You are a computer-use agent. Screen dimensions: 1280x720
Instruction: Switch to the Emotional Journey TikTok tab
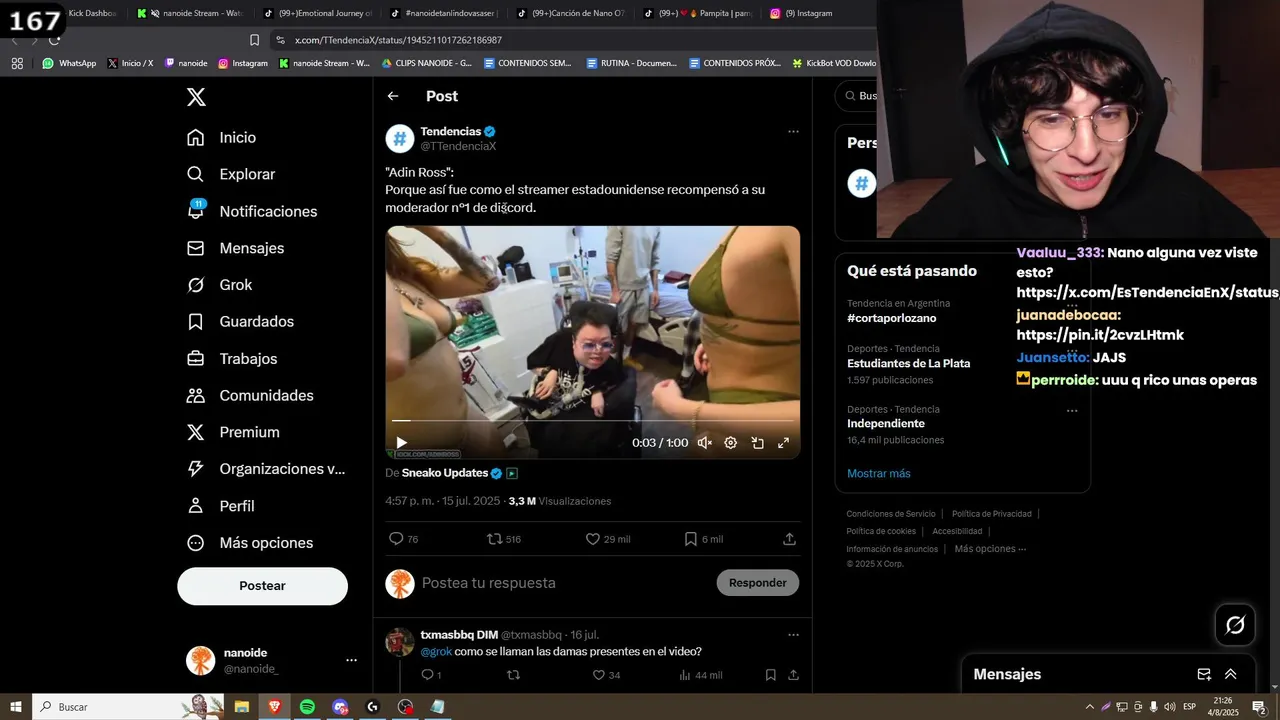click(318, 13)
